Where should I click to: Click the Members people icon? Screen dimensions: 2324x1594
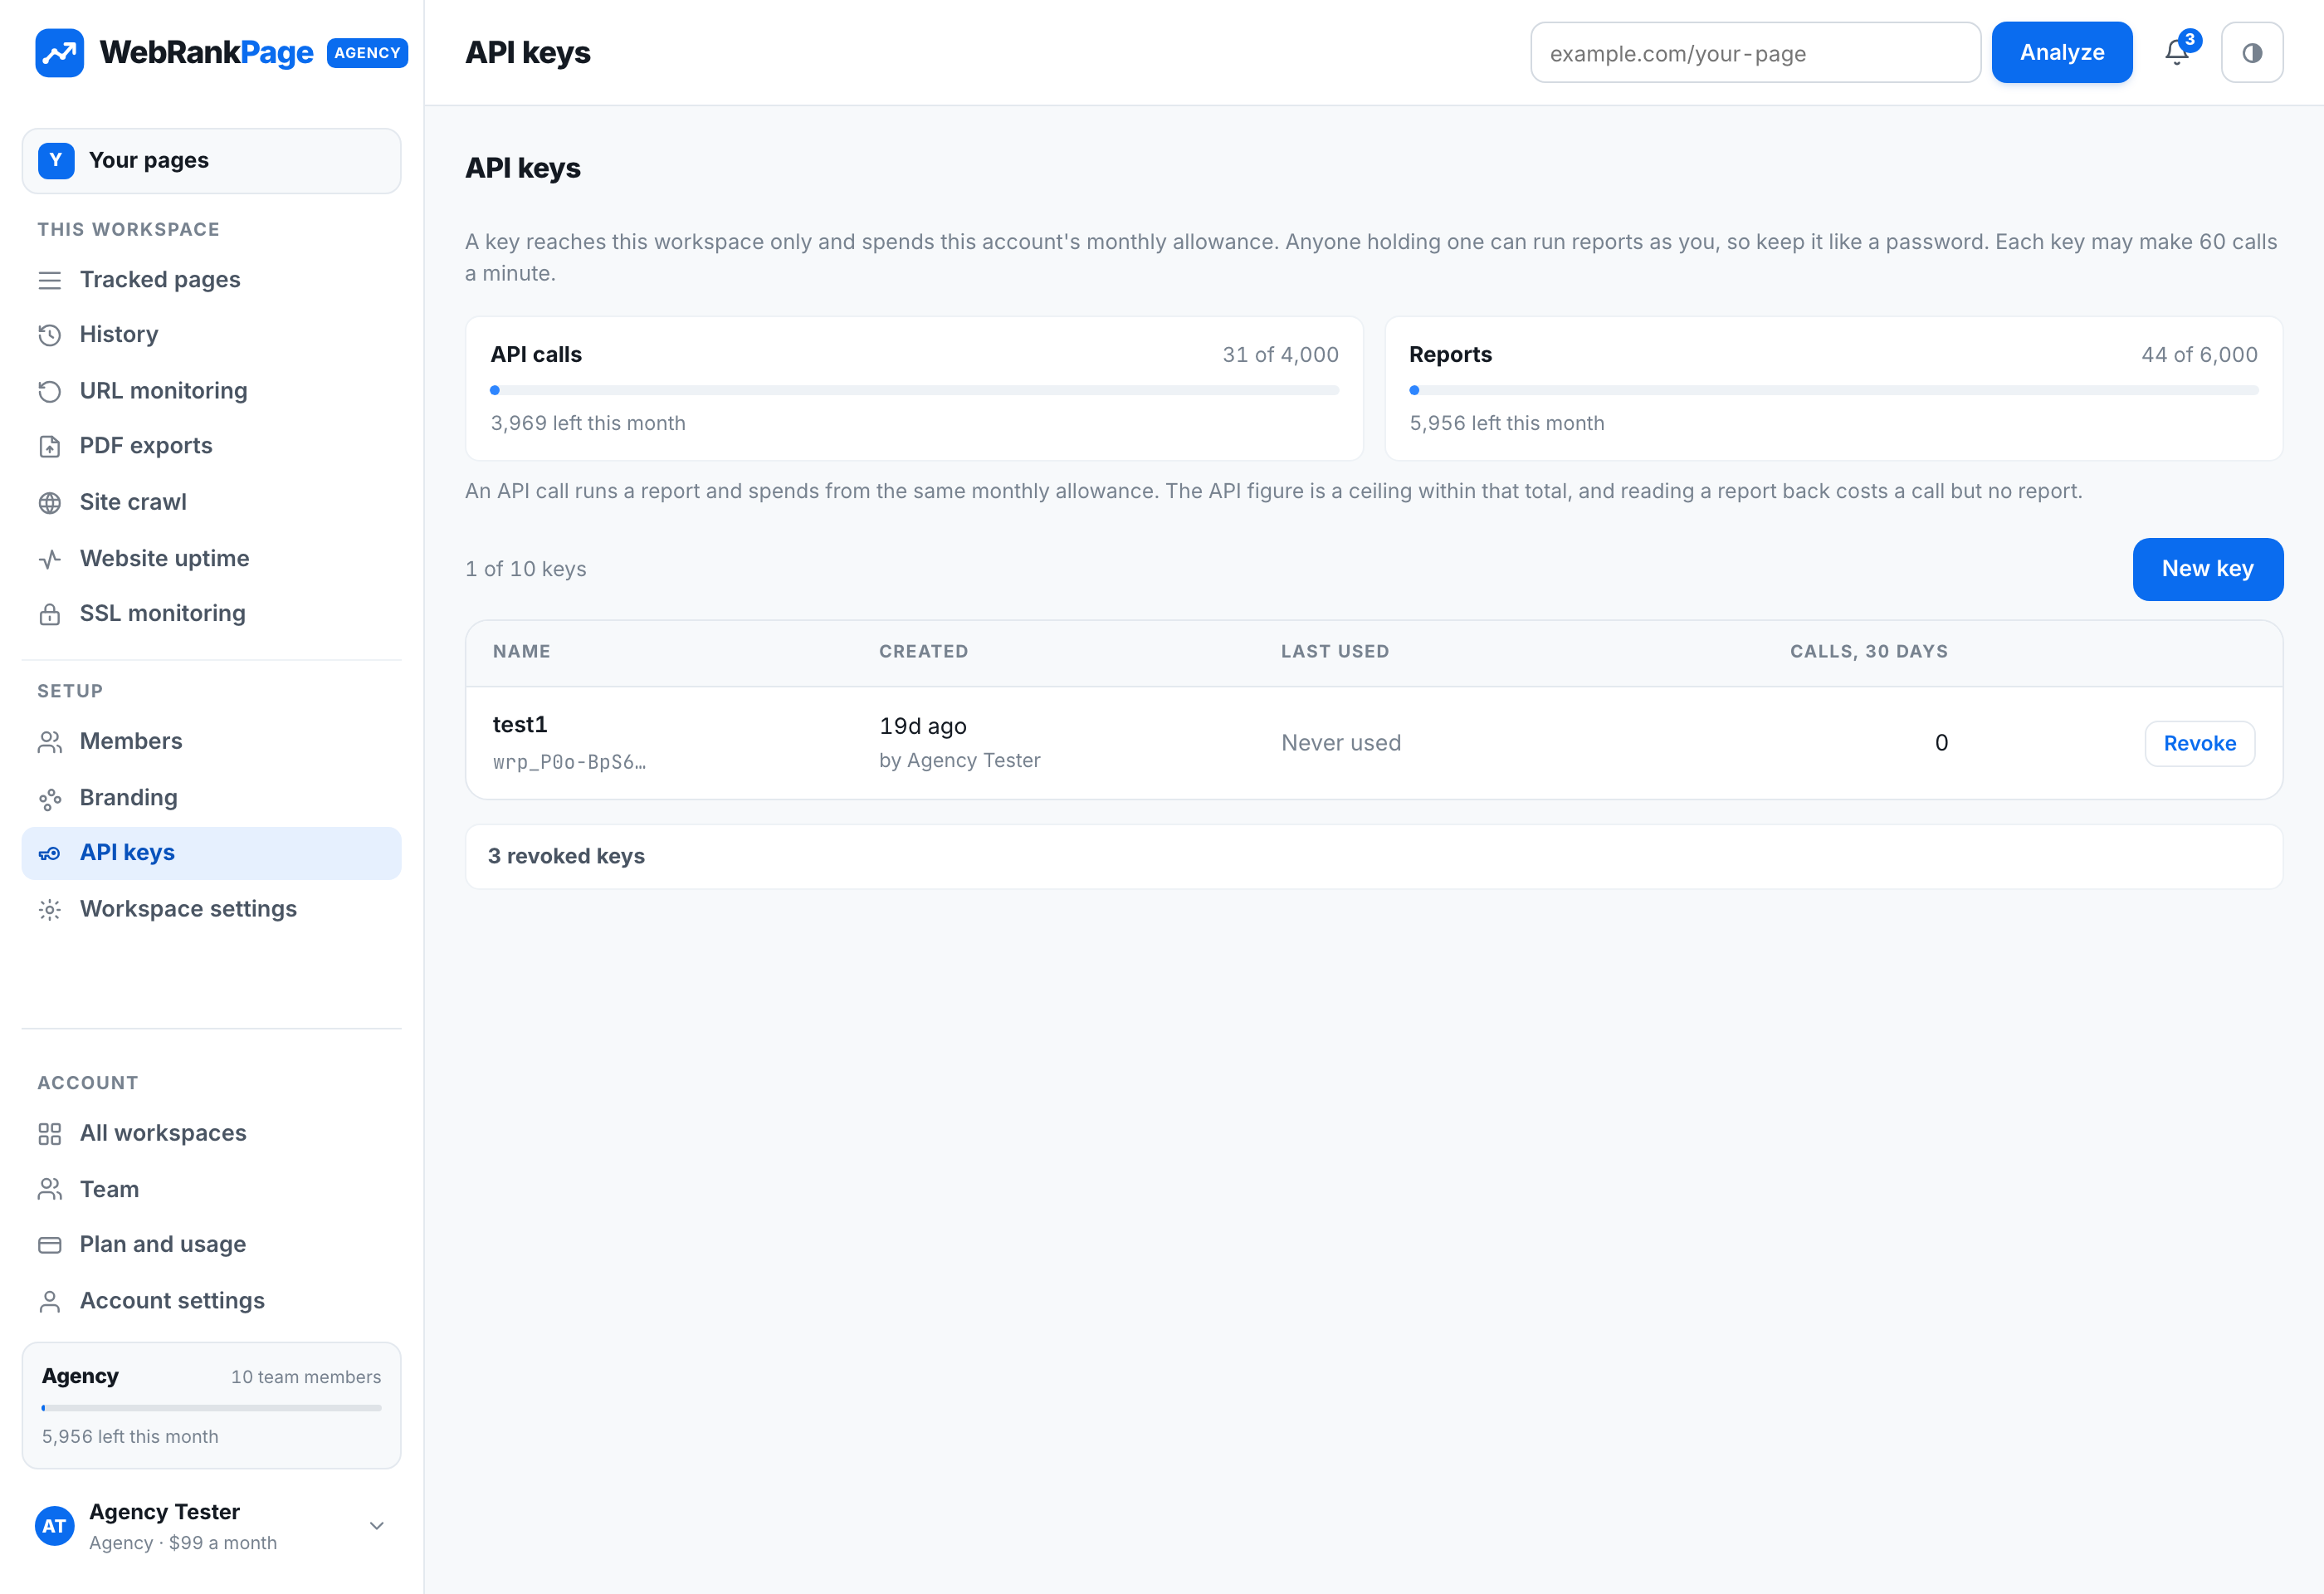(x=50, y=742)
